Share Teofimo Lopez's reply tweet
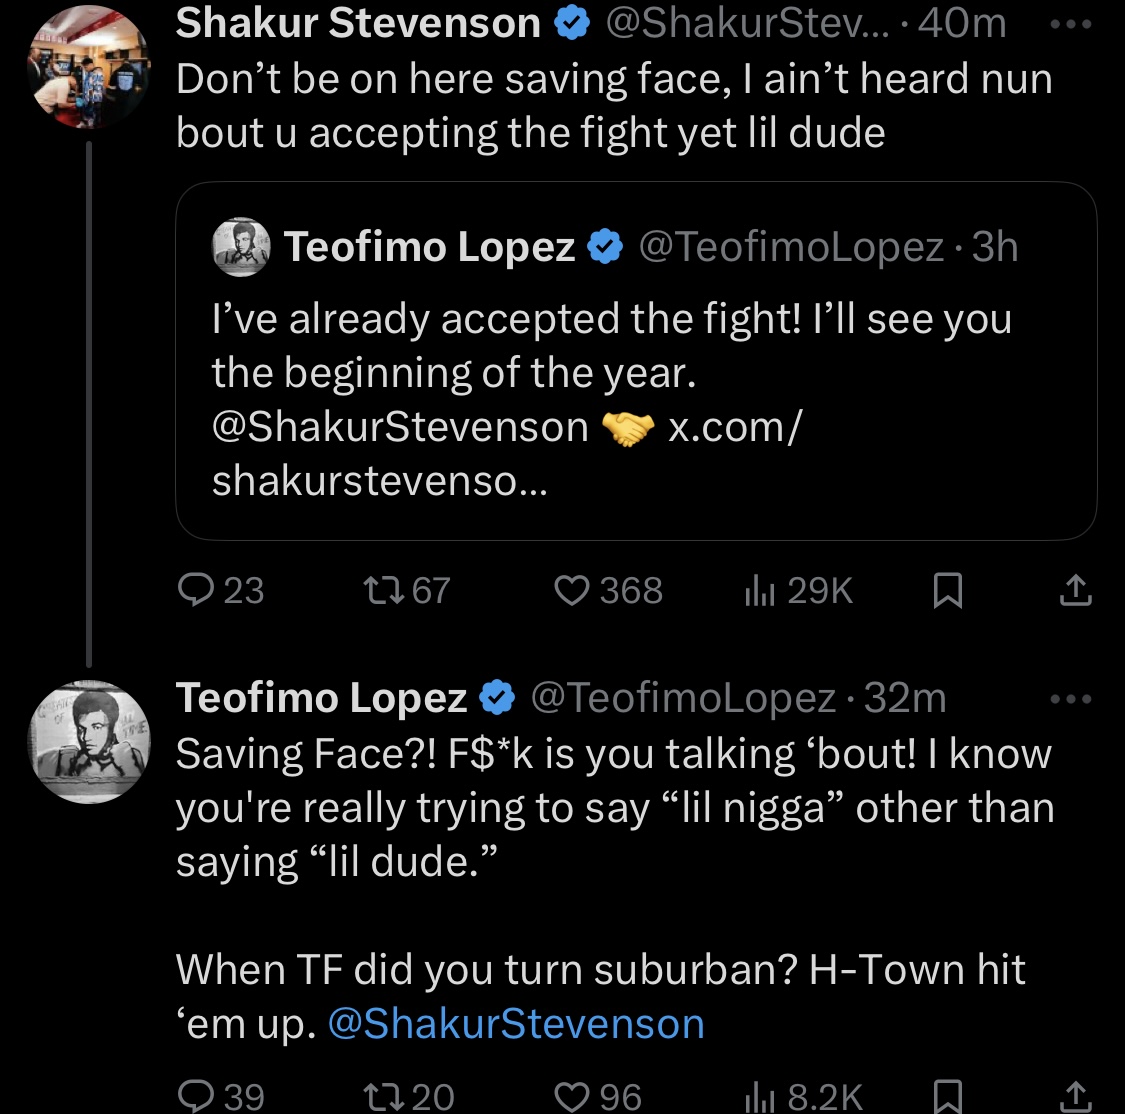Viewport: 1125px width, 1114px height. pos(1075,1096)
